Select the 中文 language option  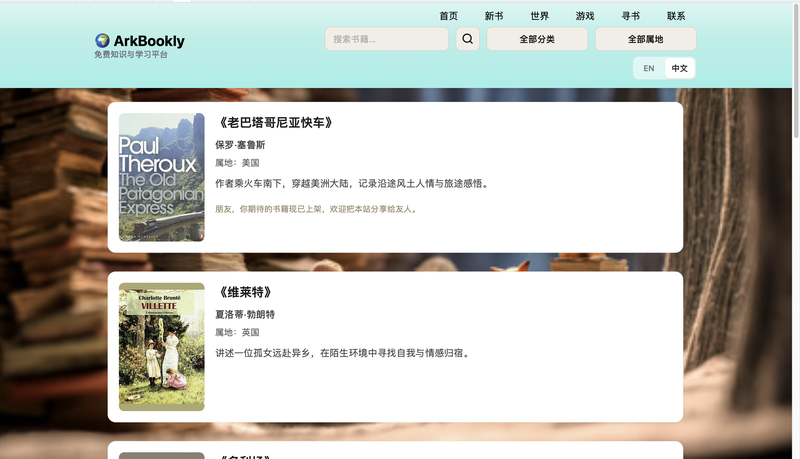[x=680, y=68]
